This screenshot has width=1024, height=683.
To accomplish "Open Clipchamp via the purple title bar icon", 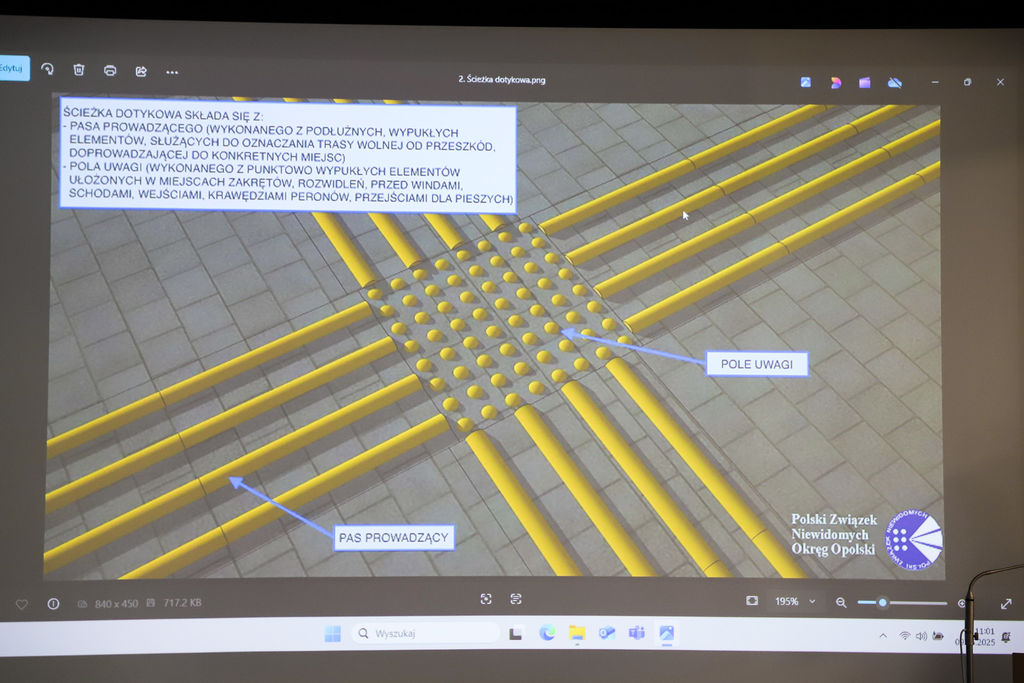I will click(864, 82).
